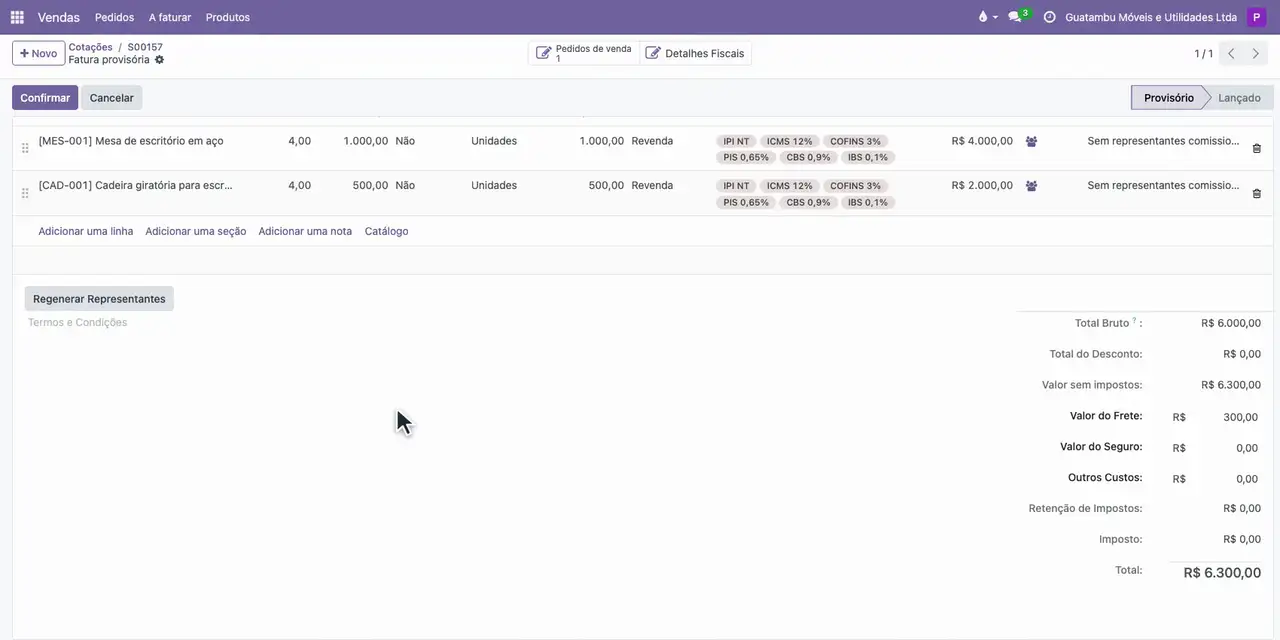Open the user avatar P menu

coord(1257,17)
